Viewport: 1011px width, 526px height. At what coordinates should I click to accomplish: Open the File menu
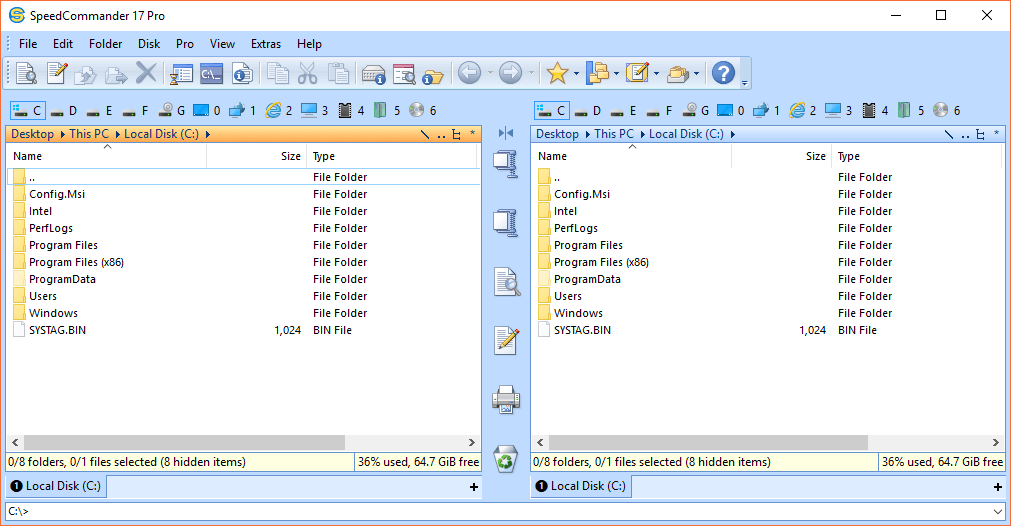click(28, 44)
